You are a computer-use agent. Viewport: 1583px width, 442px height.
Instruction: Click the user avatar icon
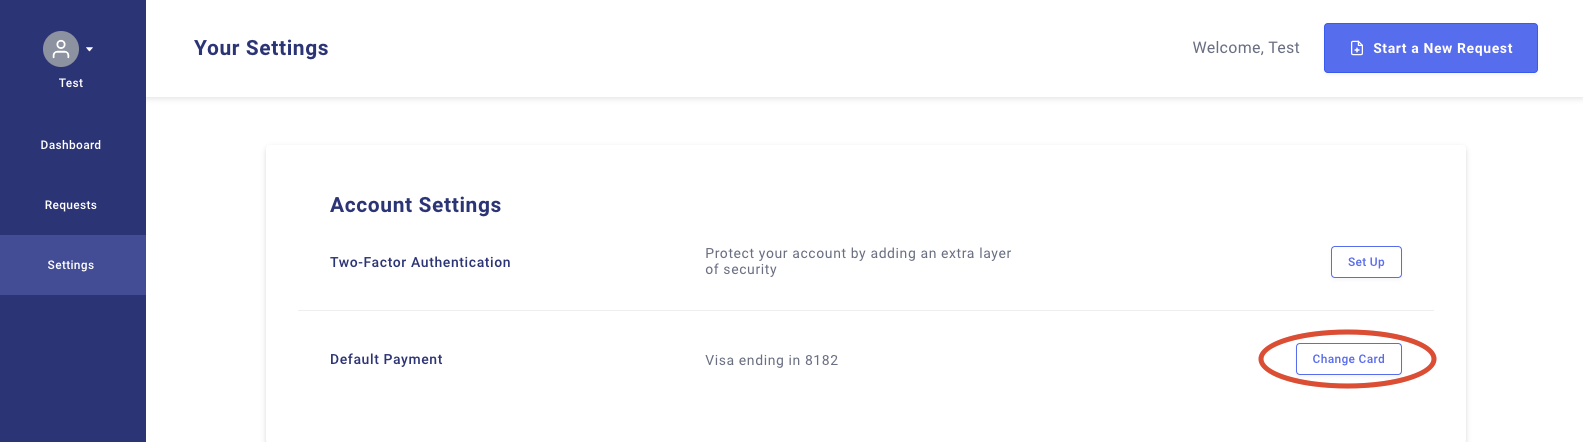point(61,48)
